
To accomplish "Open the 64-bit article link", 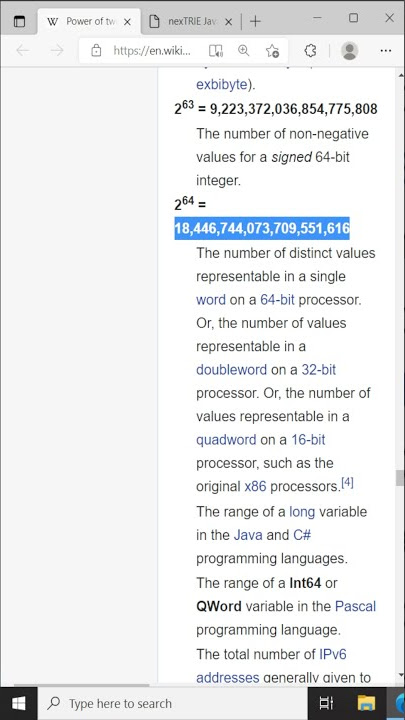I will click(x=277, y=300).
